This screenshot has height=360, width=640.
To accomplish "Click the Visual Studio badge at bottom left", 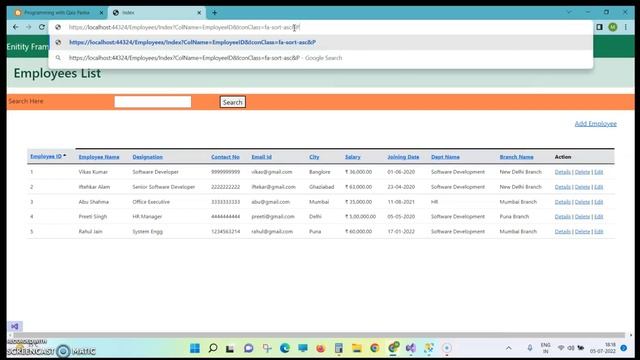I will tap(15, 326).
